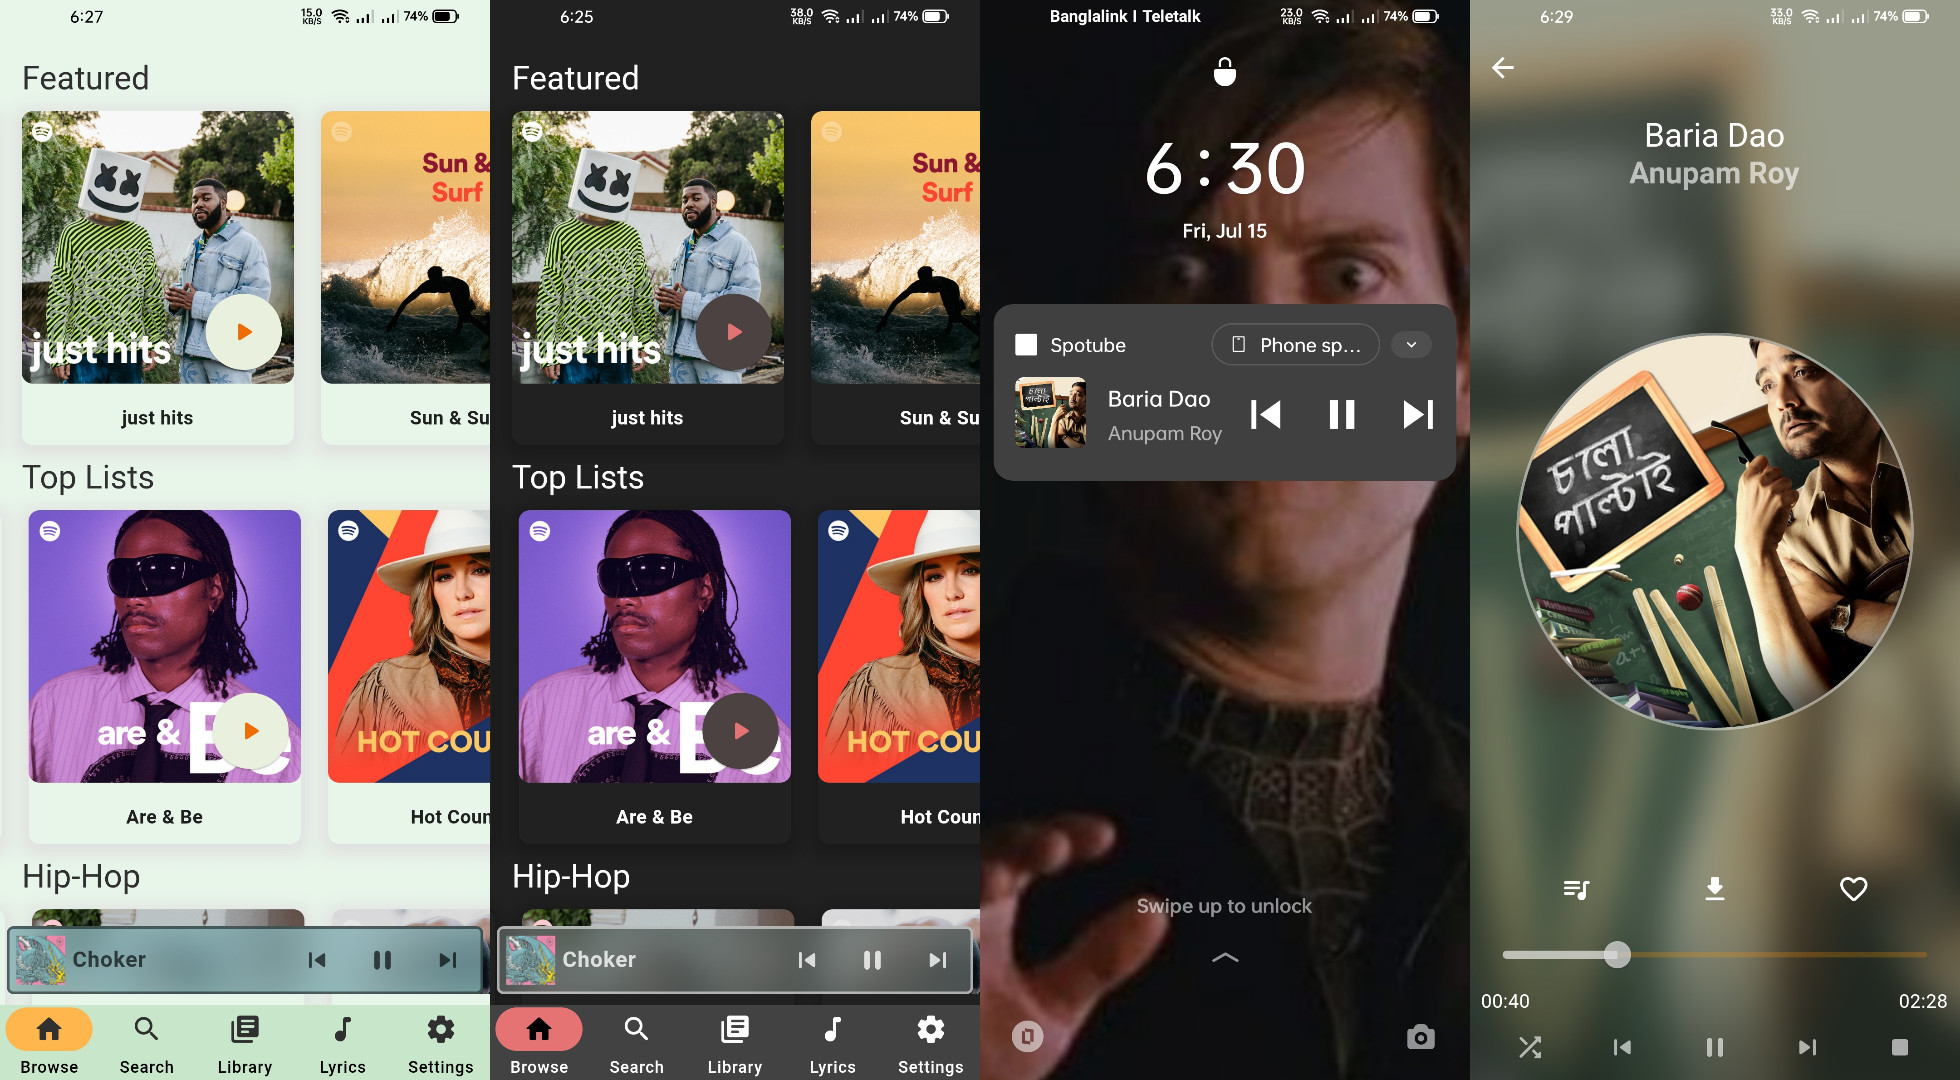The image size is (1960, 1080).
Task: Open the 'just hits' featured playlist
Action: 157,246
